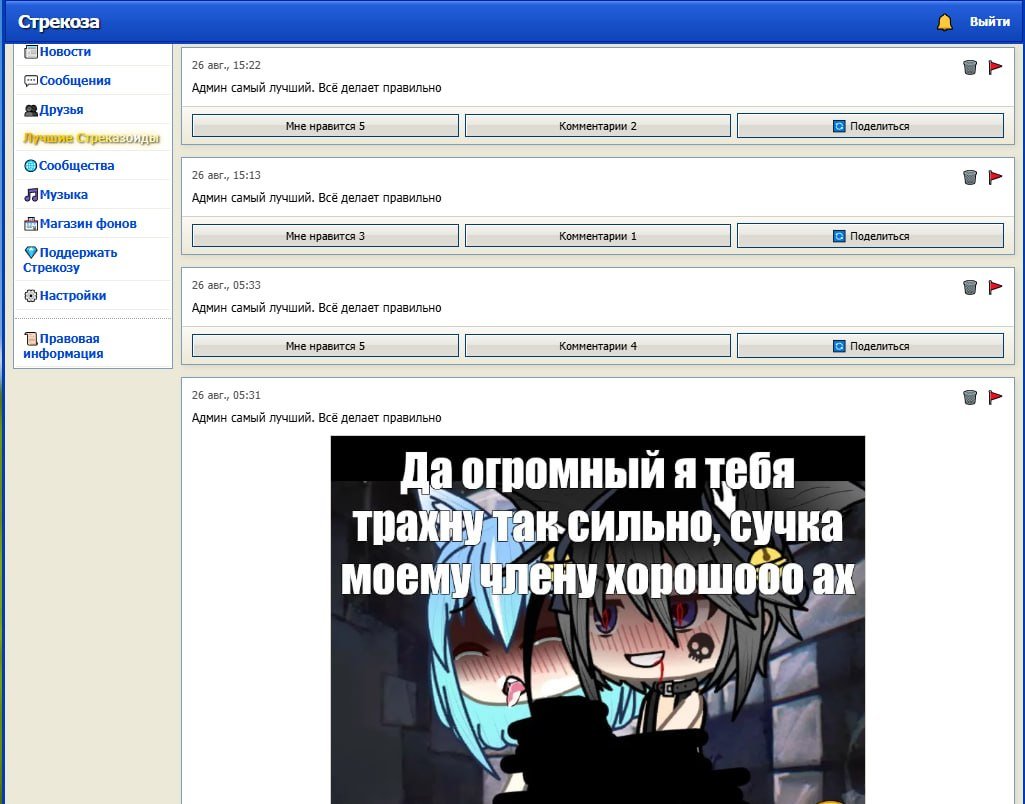This screenshot has height=804, width=1025.
Task: Report the 15:22 post with flag icon
Action: (x=995, y=67)
